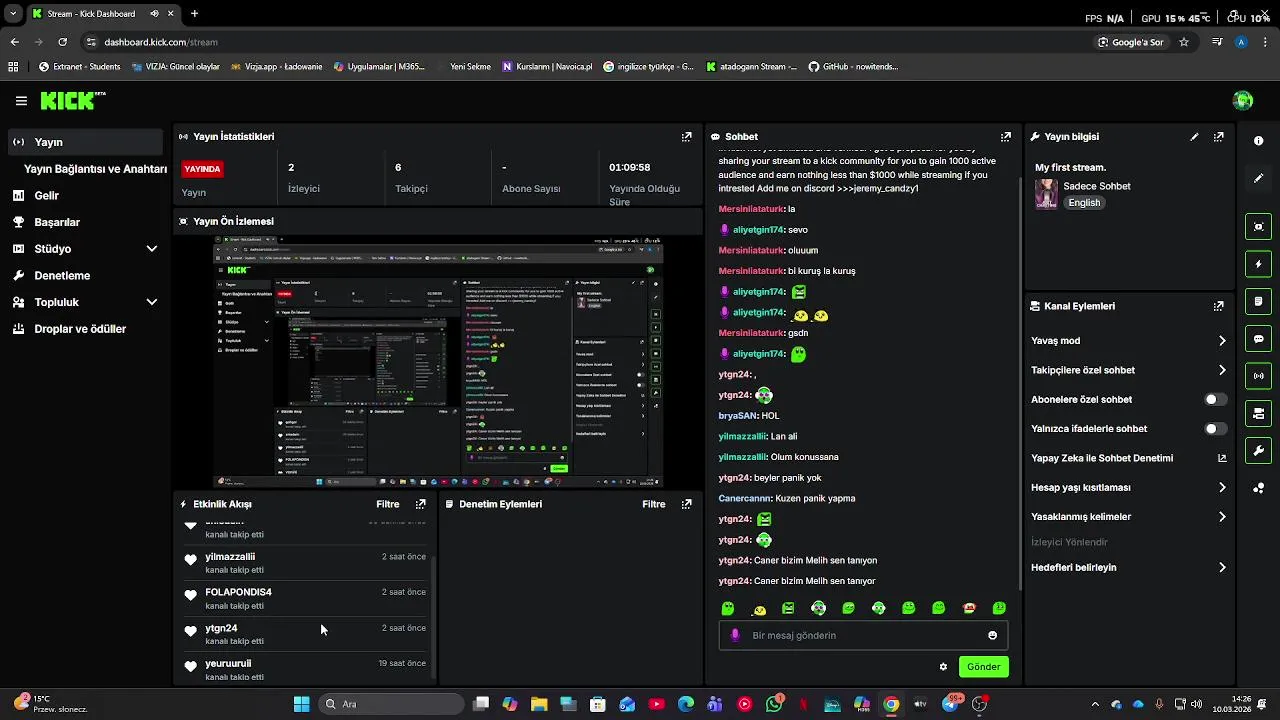Edit stream info with the Yayın bilgisi pencil icon
The image size is (1280, 720).
1194,137
